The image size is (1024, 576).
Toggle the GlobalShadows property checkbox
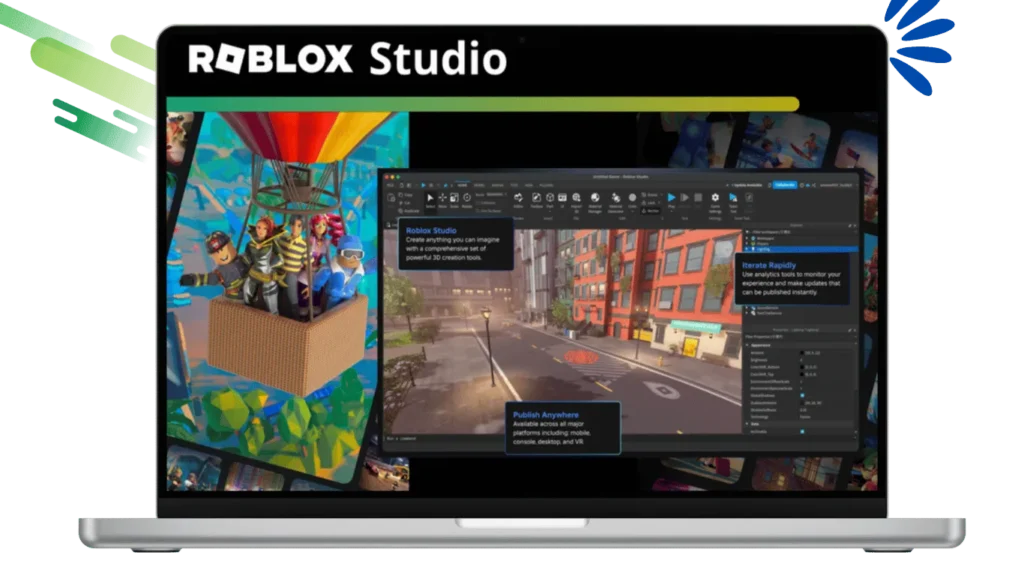pyautogui.click(x=803, y=395)
